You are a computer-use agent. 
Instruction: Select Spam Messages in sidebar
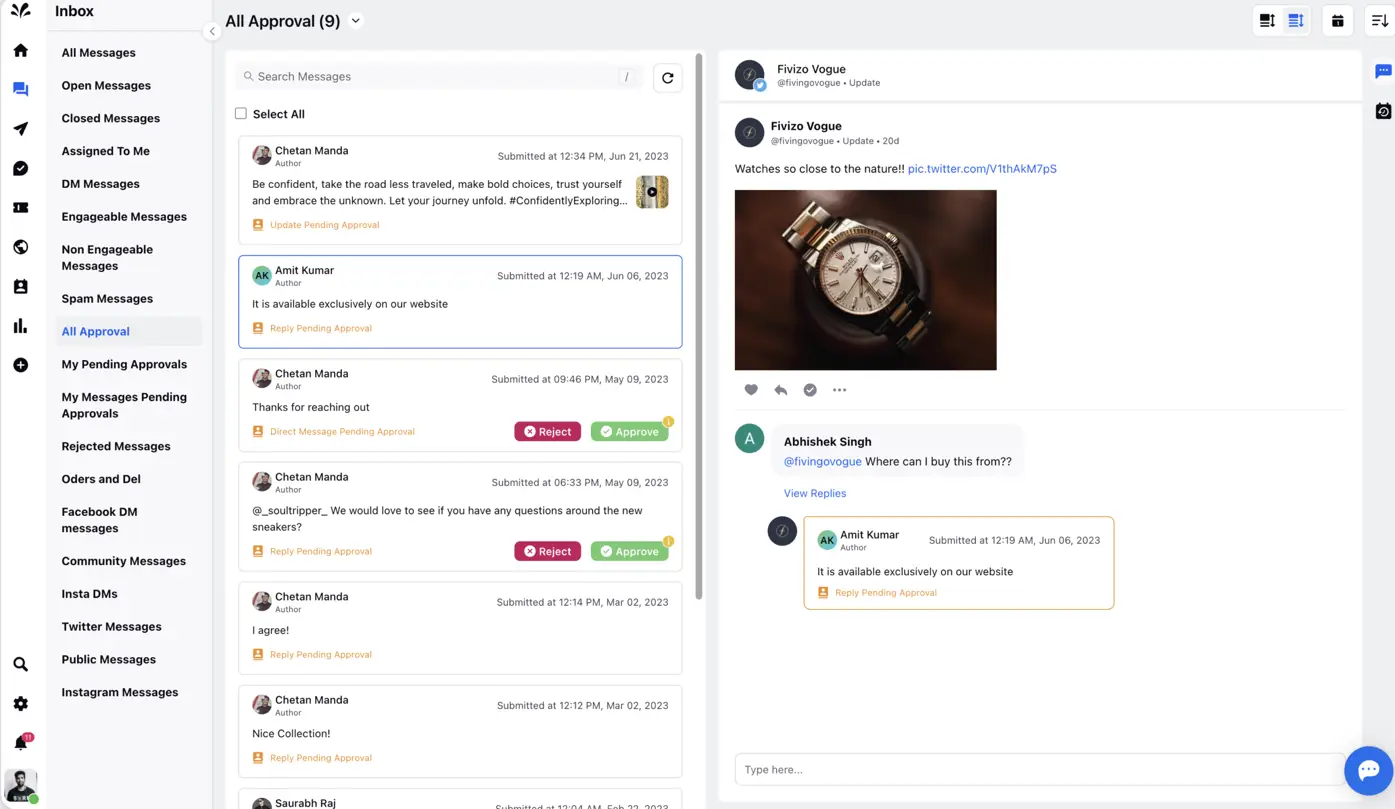pos(107,299)
